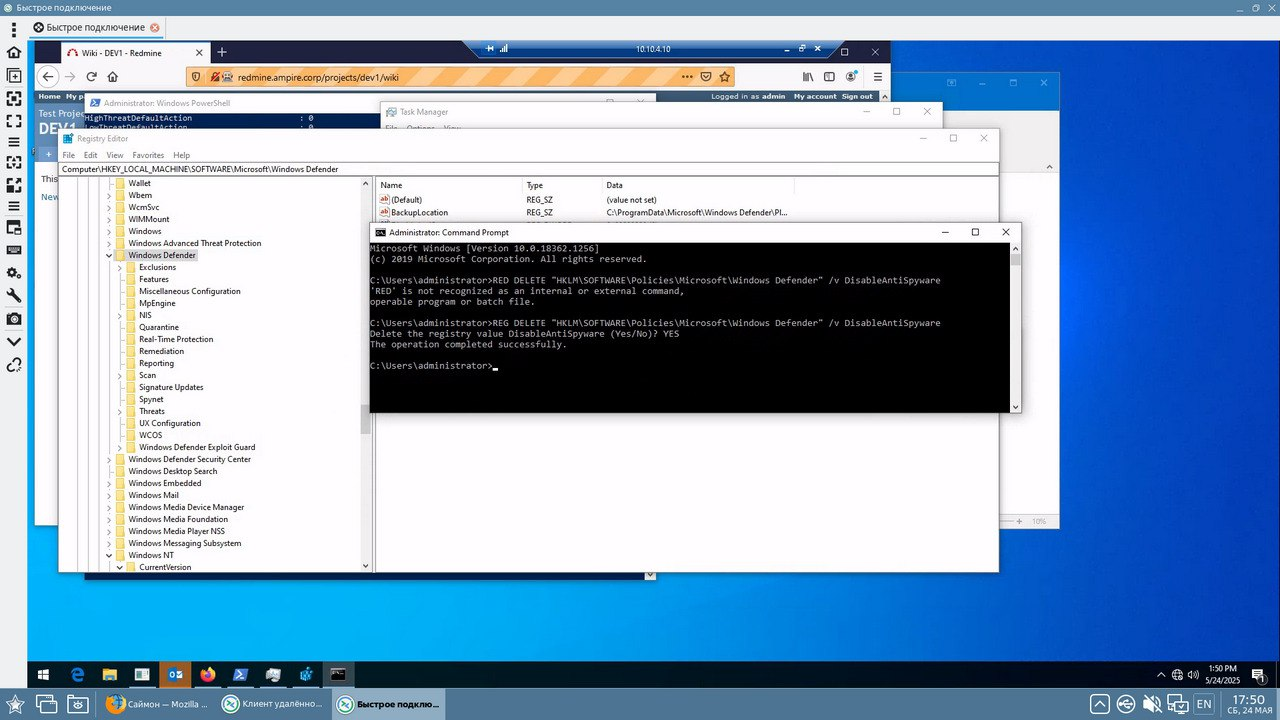Click the screenshot camera icon in left sidebar
The height and width of the screenshot is (720, 1280).
coord(14,318)
